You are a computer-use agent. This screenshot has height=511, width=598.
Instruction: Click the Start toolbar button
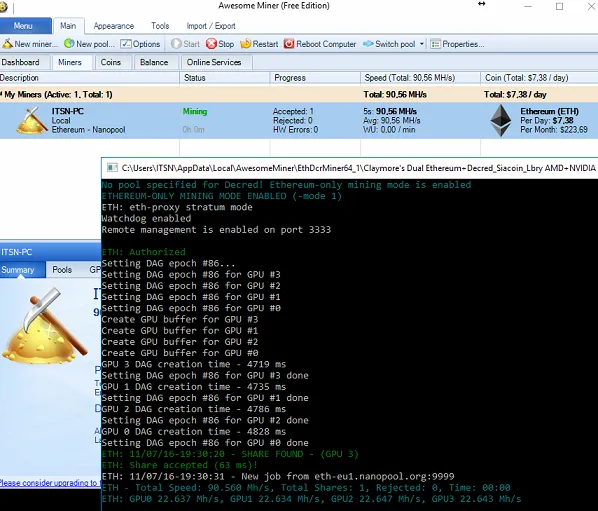185,44
